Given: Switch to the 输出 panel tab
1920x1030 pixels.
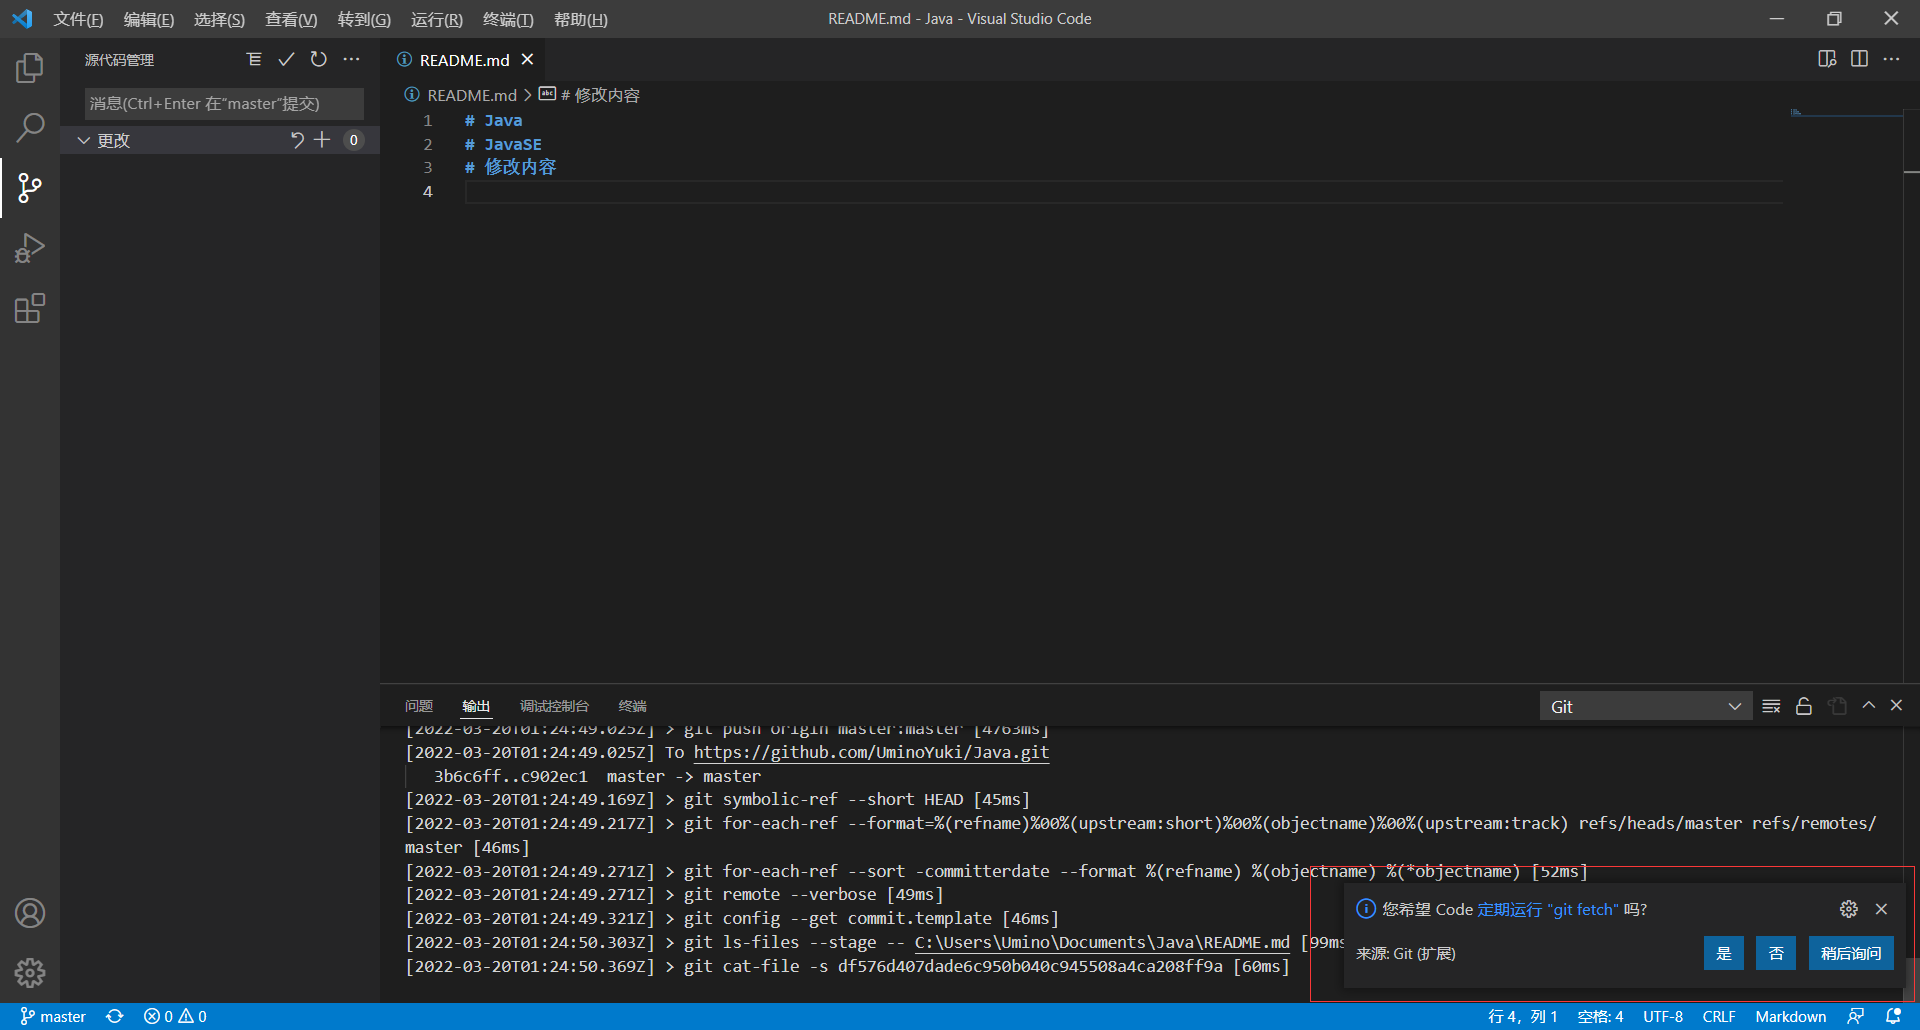Looking at the screenshot, I should click(476, 706).
